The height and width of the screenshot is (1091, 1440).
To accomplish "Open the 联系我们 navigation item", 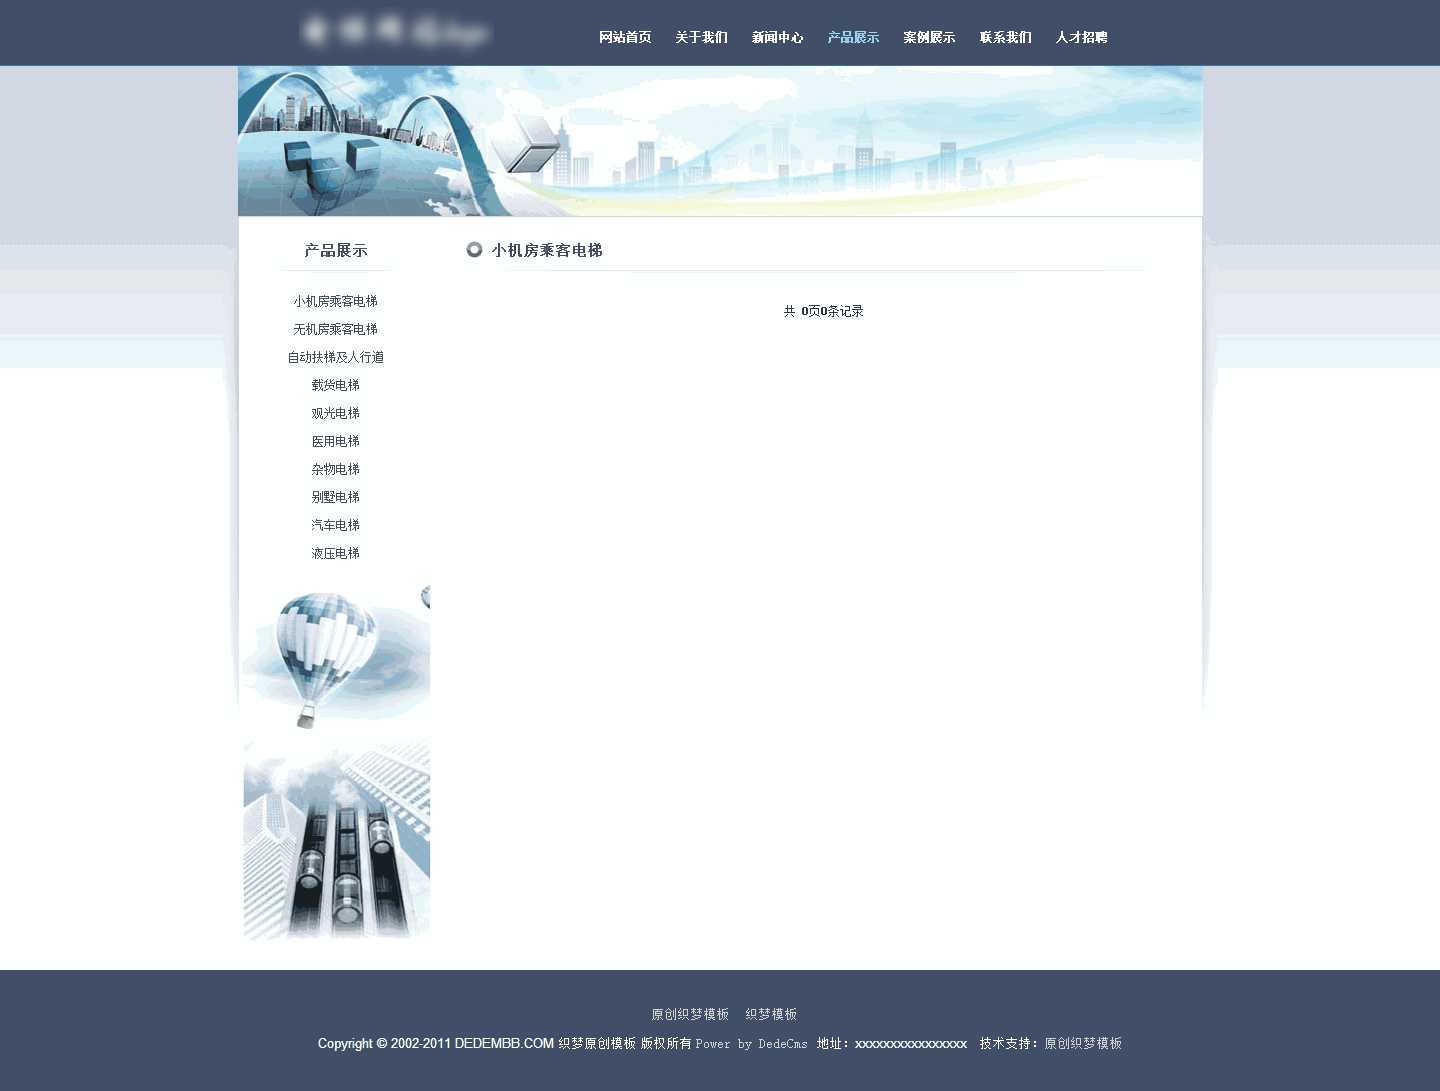I will point(1005,37).
